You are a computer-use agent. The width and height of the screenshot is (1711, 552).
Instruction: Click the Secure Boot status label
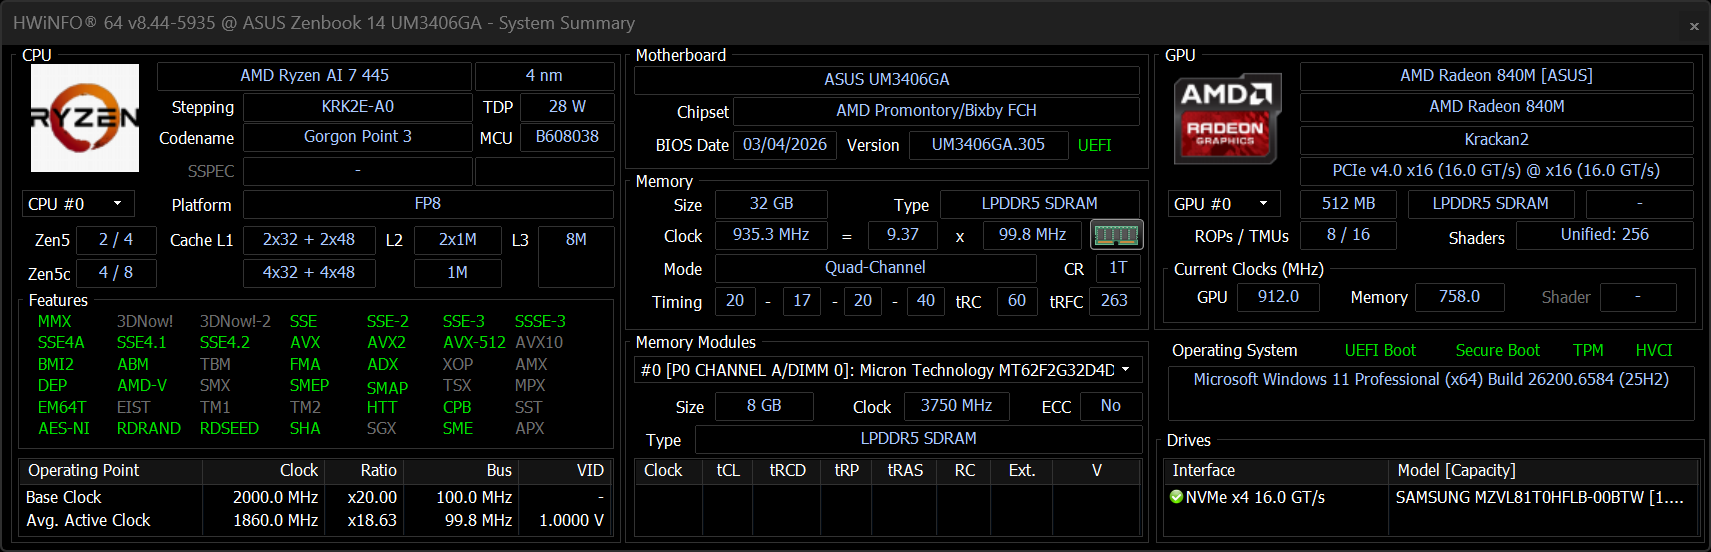coord(1497,351)
